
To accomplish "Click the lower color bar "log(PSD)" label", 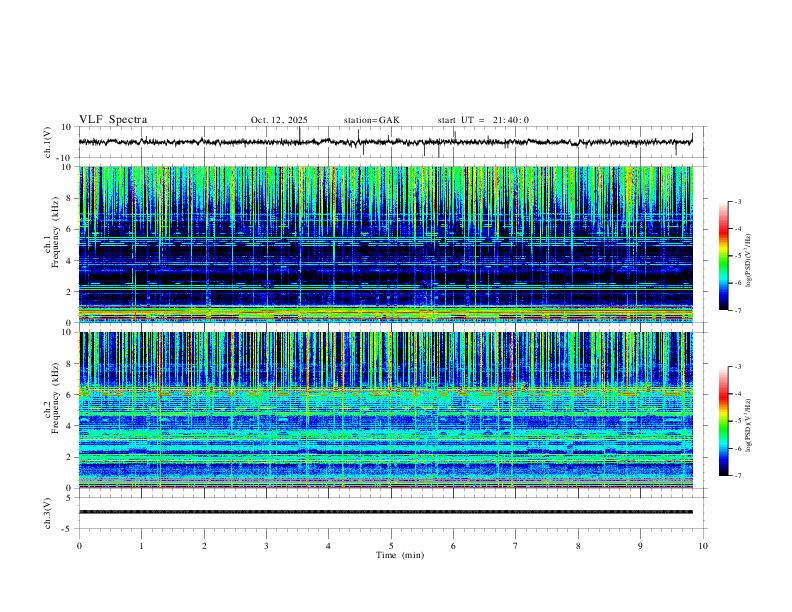I will point(749,426).
